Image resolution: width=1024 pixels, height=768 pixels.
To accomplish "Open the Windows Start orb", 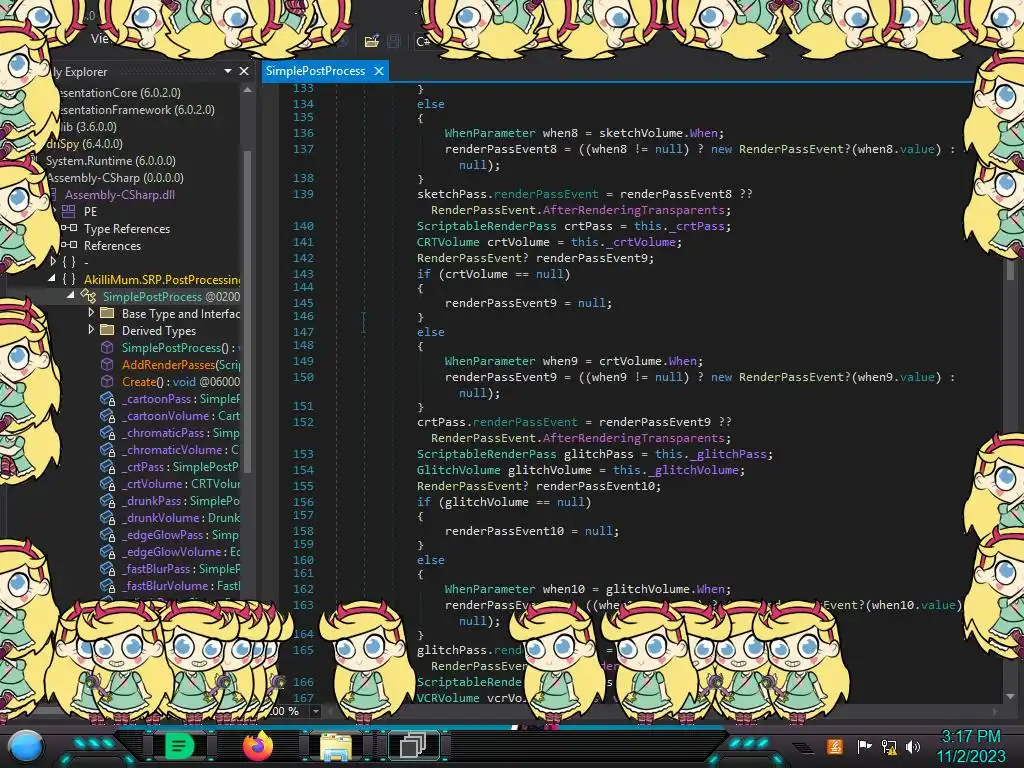I will pyautogui.click(x=25, y=746).
